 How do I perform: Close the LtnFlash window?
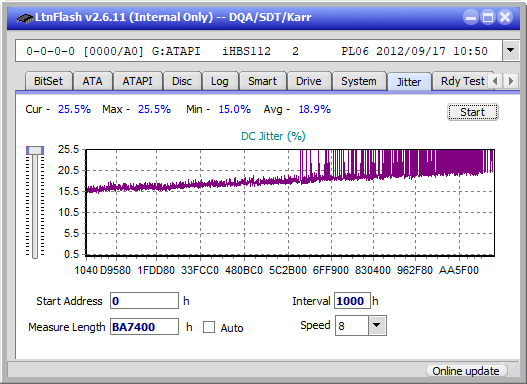pyautogui.click(x=505, y=17)
